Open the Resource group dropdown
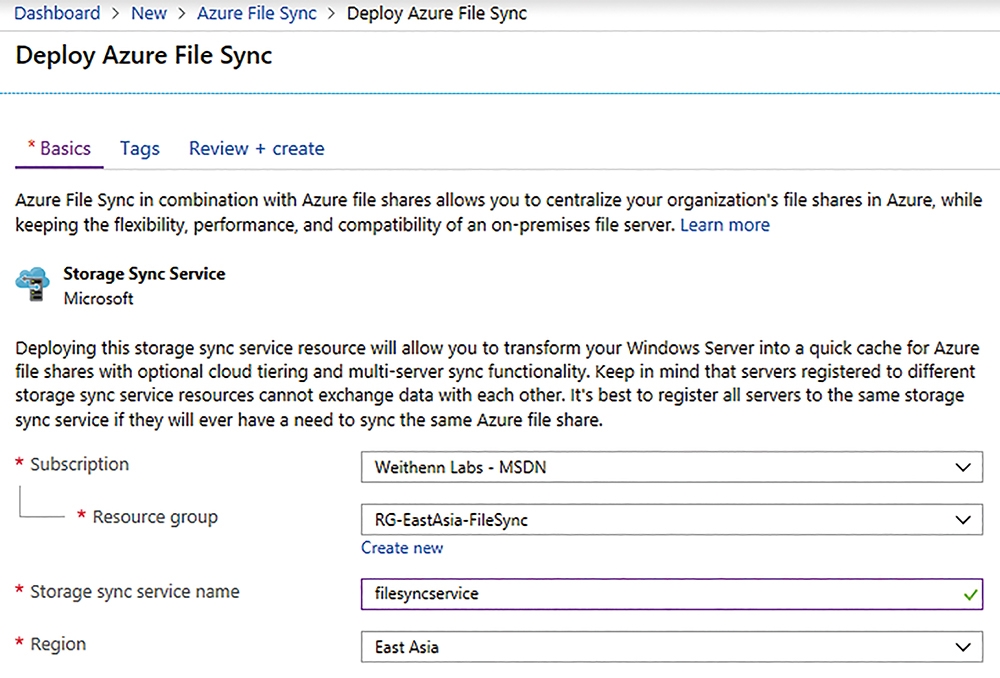 [672, 520]
